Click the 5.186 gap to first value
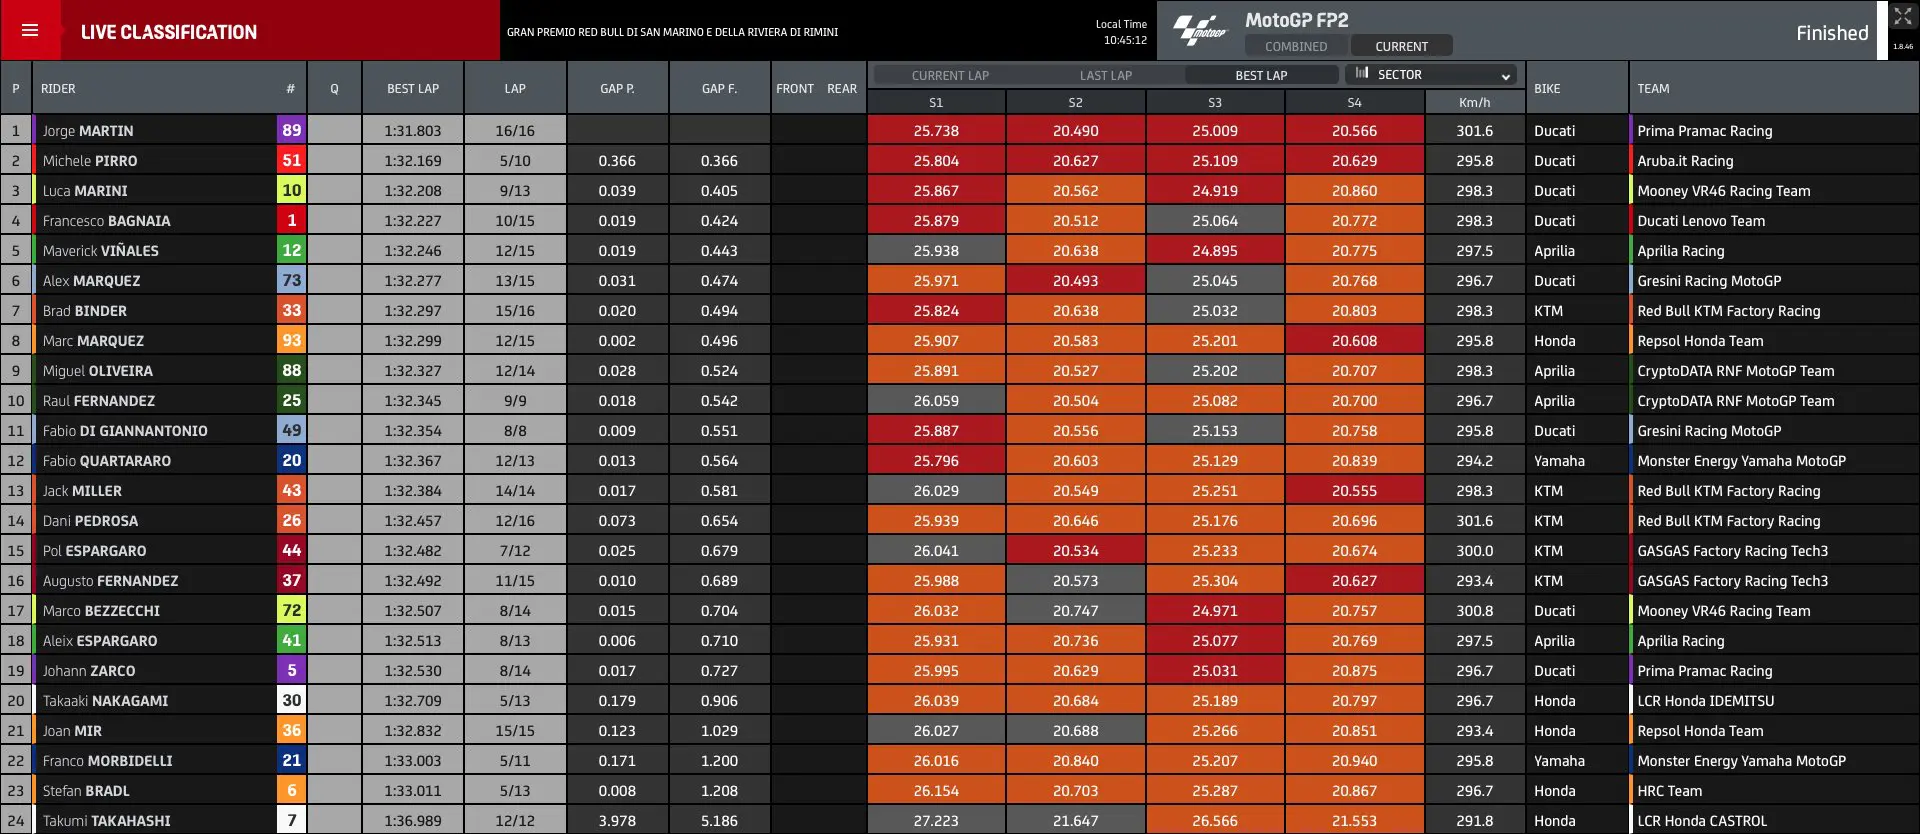 point(719,821)
